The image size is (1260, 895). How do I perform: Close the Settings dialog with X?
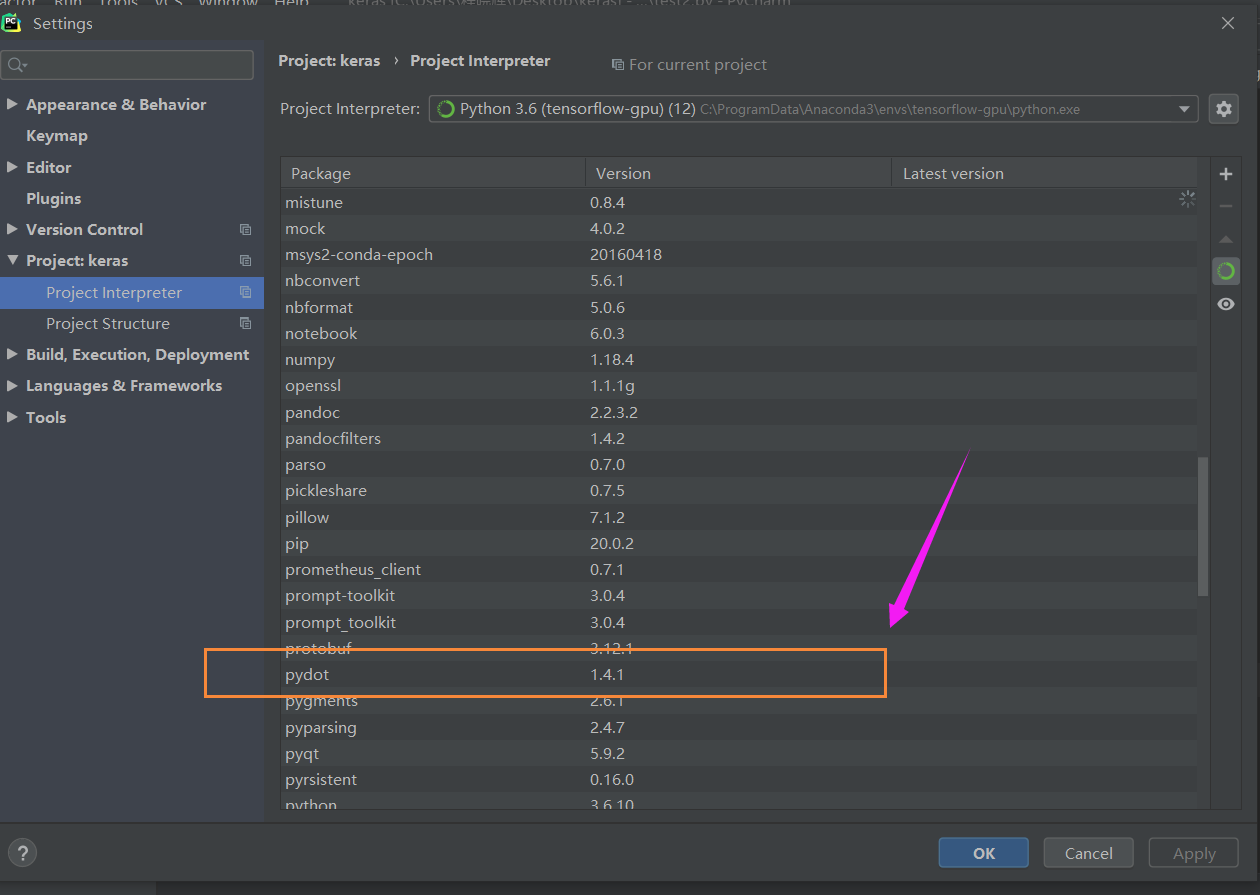tap(1227, 23)
